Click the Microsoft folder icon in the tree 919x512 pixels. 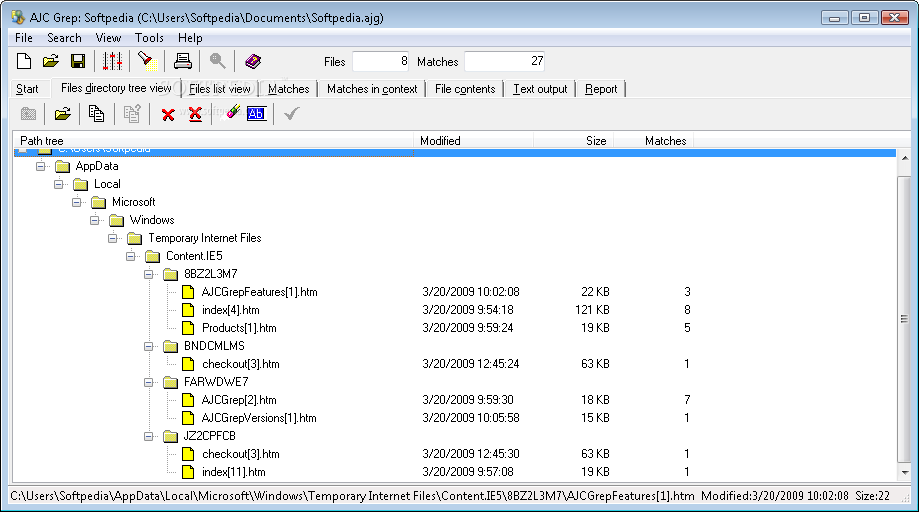pyautogui.click(x=98, y=203)
